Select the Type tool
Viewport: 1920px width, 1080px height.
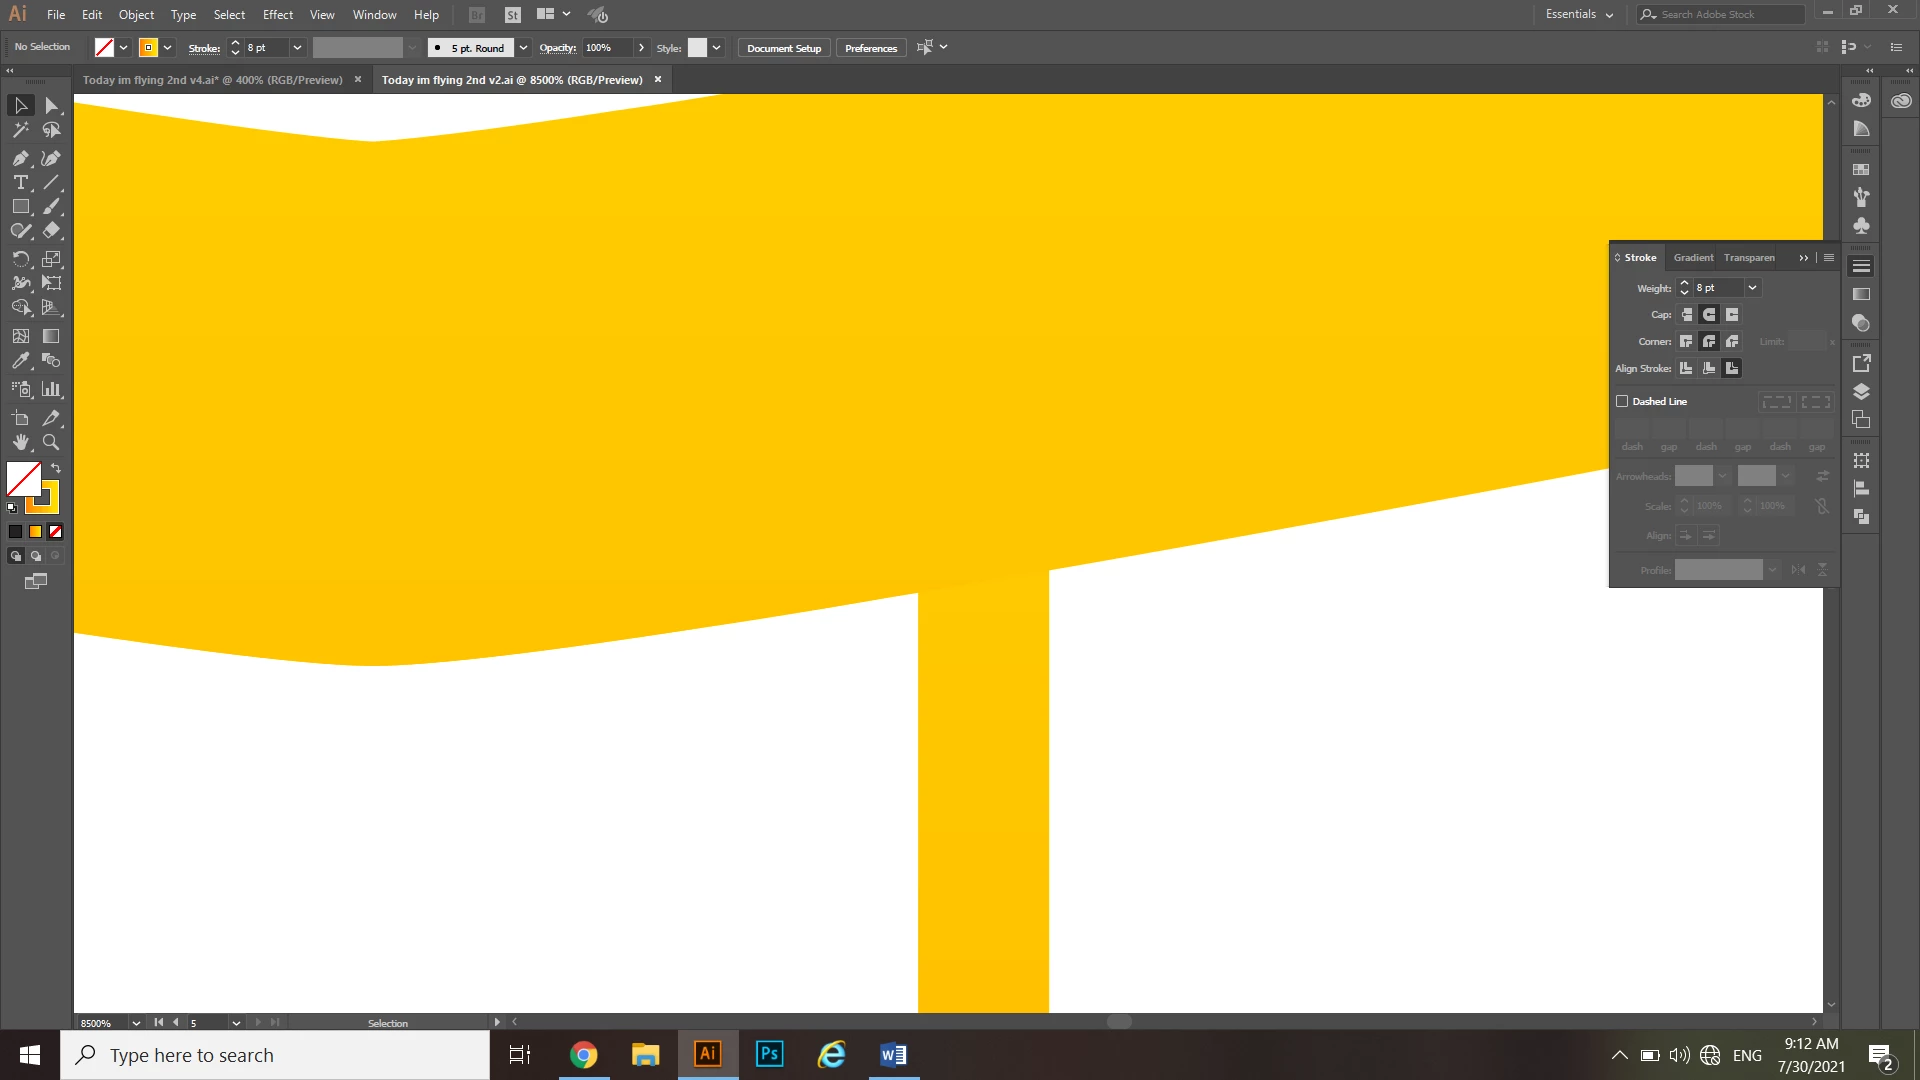click(20, 182)
